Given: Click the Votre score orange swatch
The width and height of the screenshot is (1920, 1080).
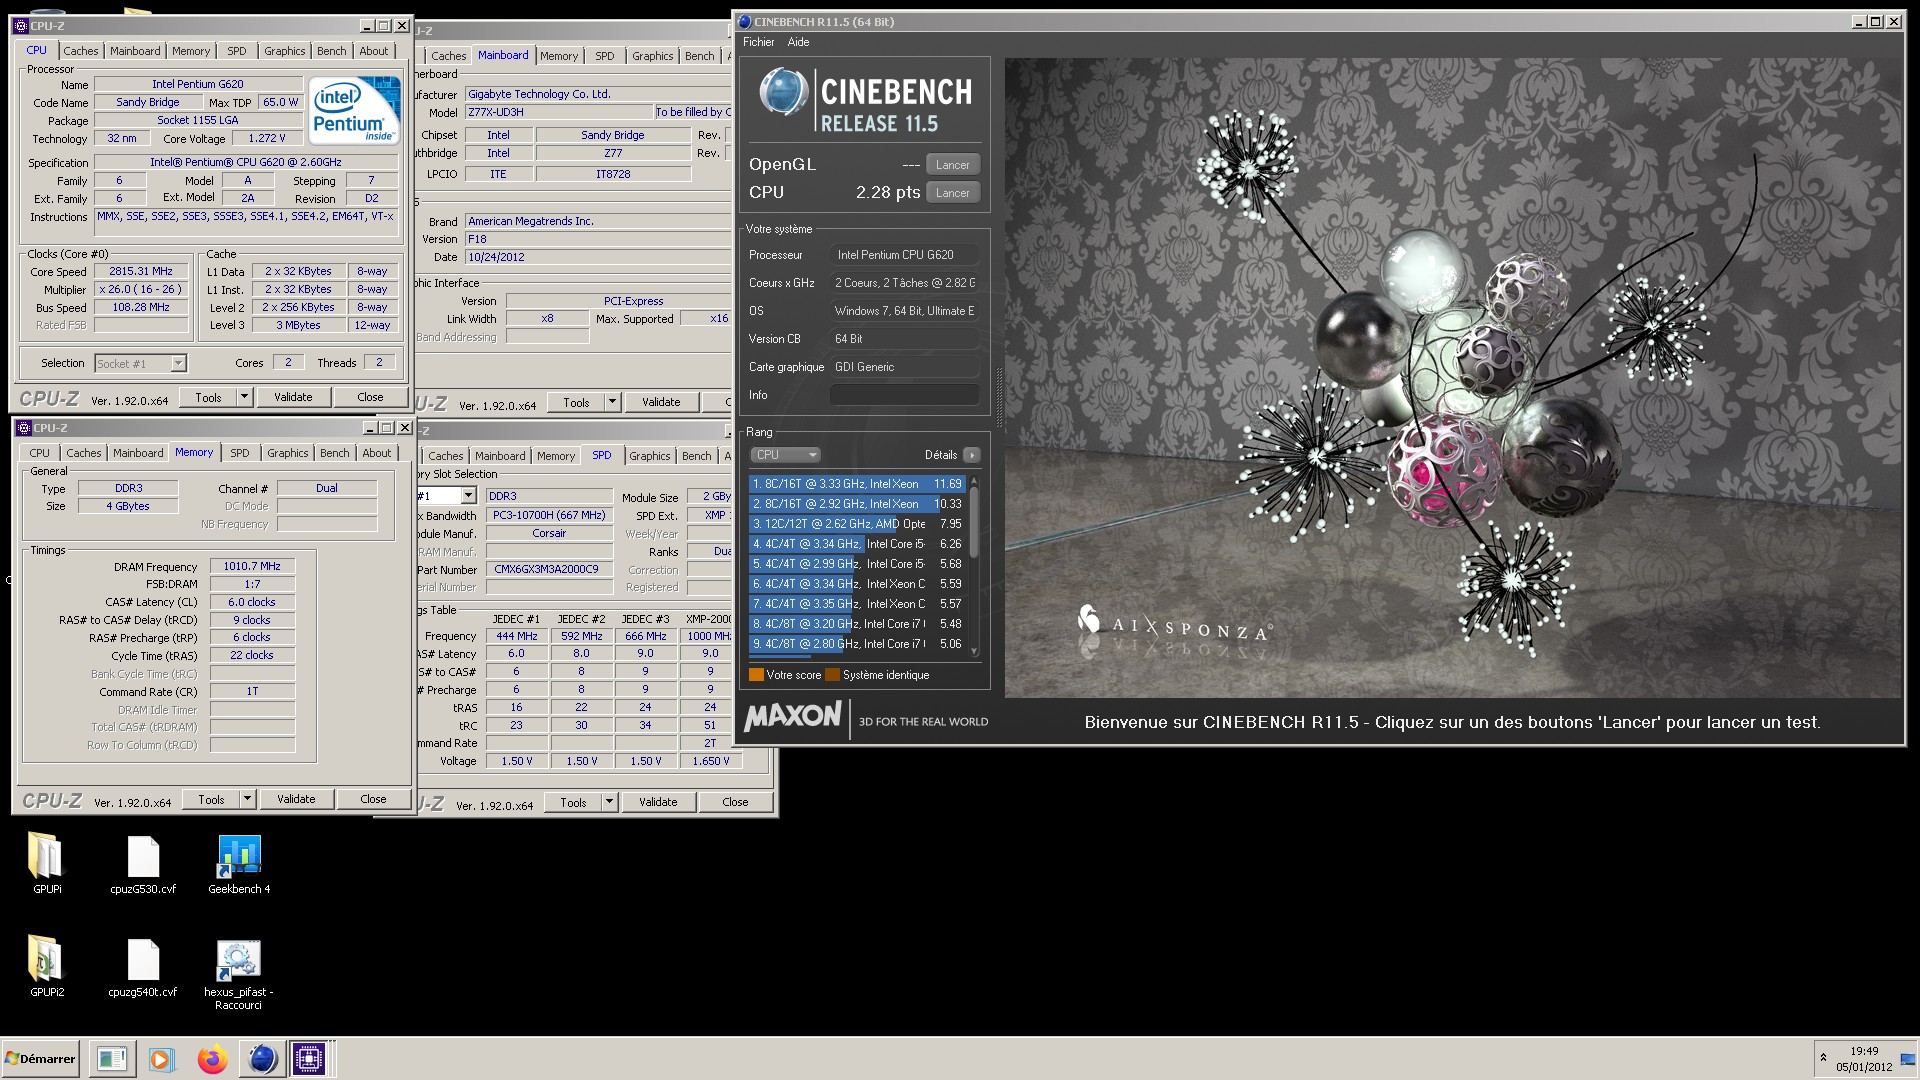Looking at the screenshot, I should [x=756, y=675].
